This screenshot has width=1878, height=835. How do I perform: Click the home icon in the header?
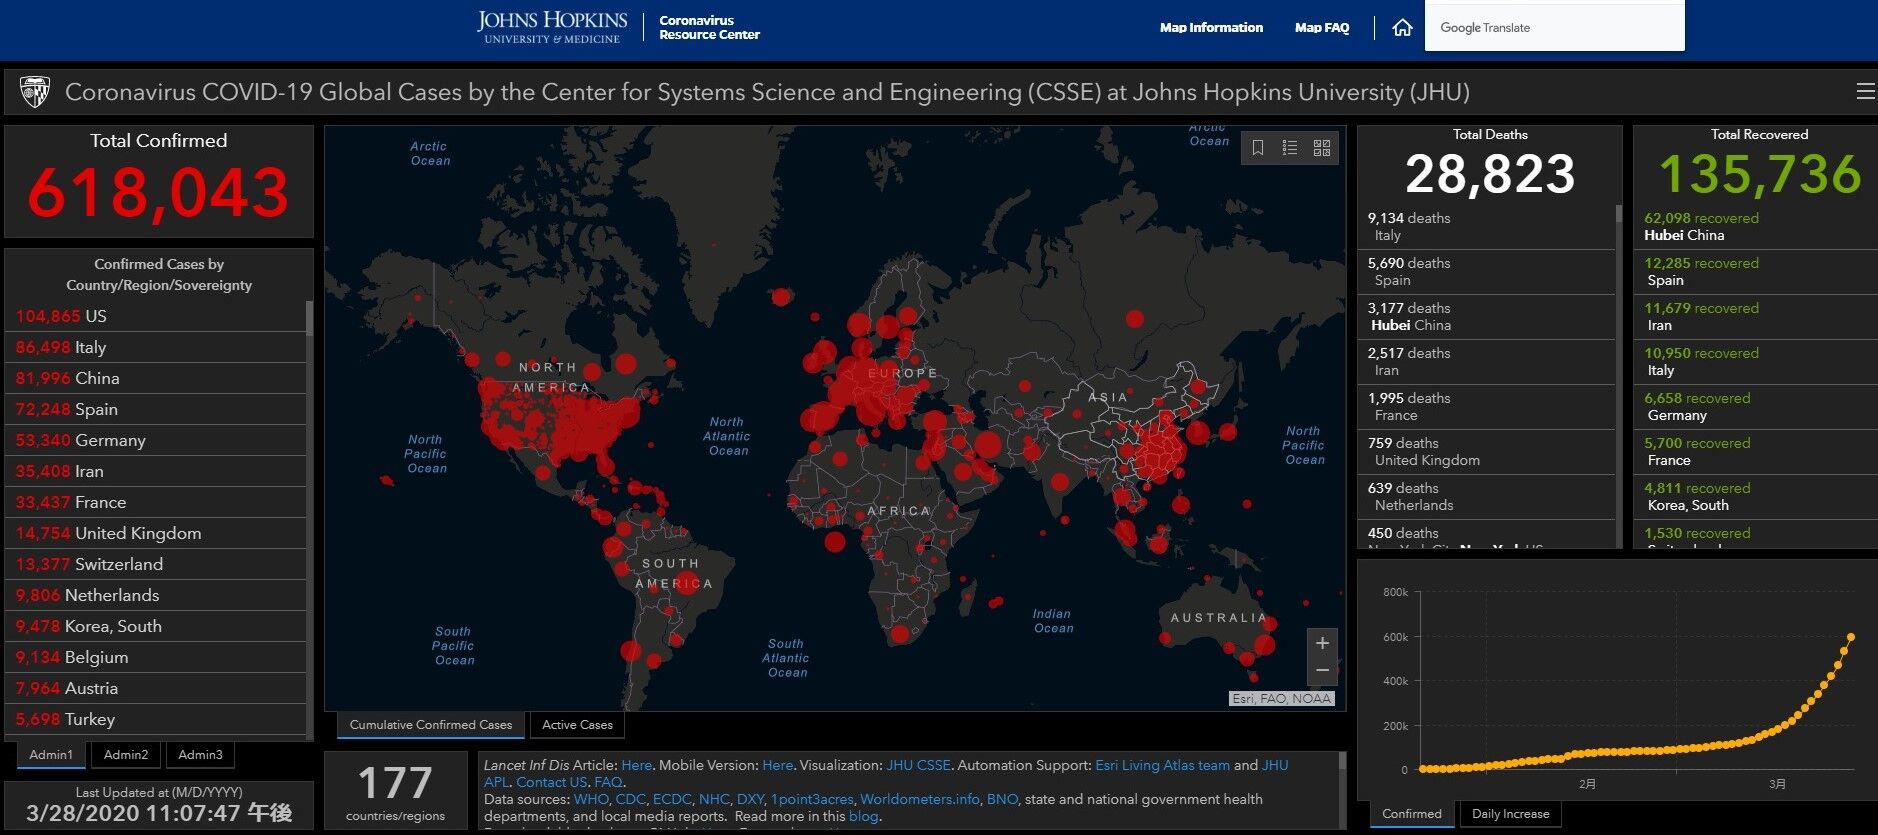click(1402, 28)
